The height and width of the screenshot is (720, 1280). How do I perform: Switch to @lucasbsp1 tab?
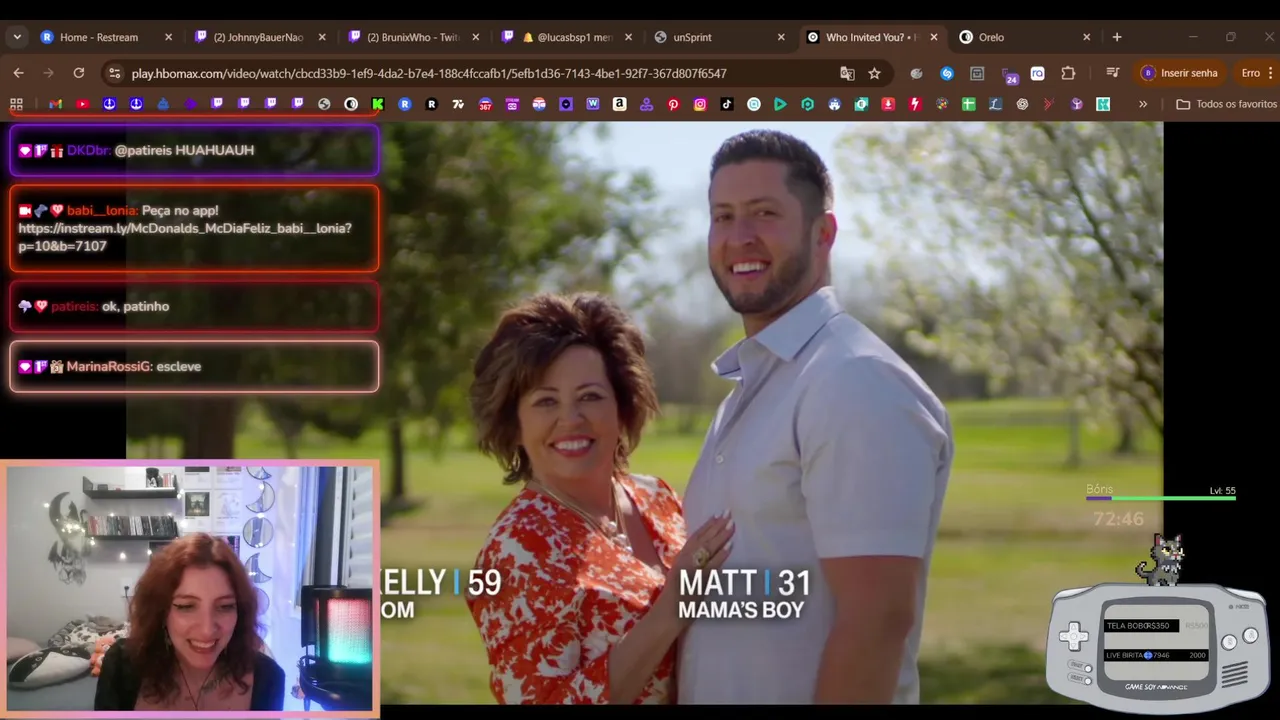point(567,37)
